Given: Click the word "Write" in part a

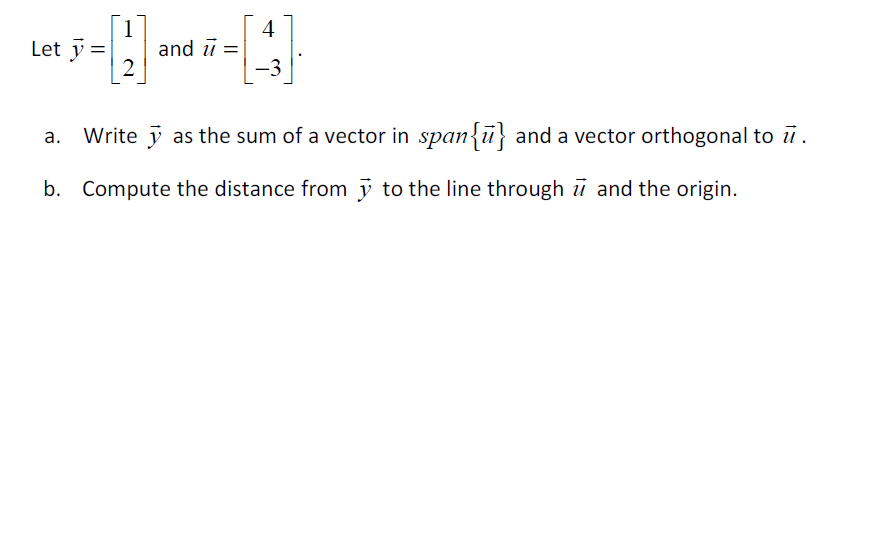Looking at the screenshot, I should [x=110, y=135].
